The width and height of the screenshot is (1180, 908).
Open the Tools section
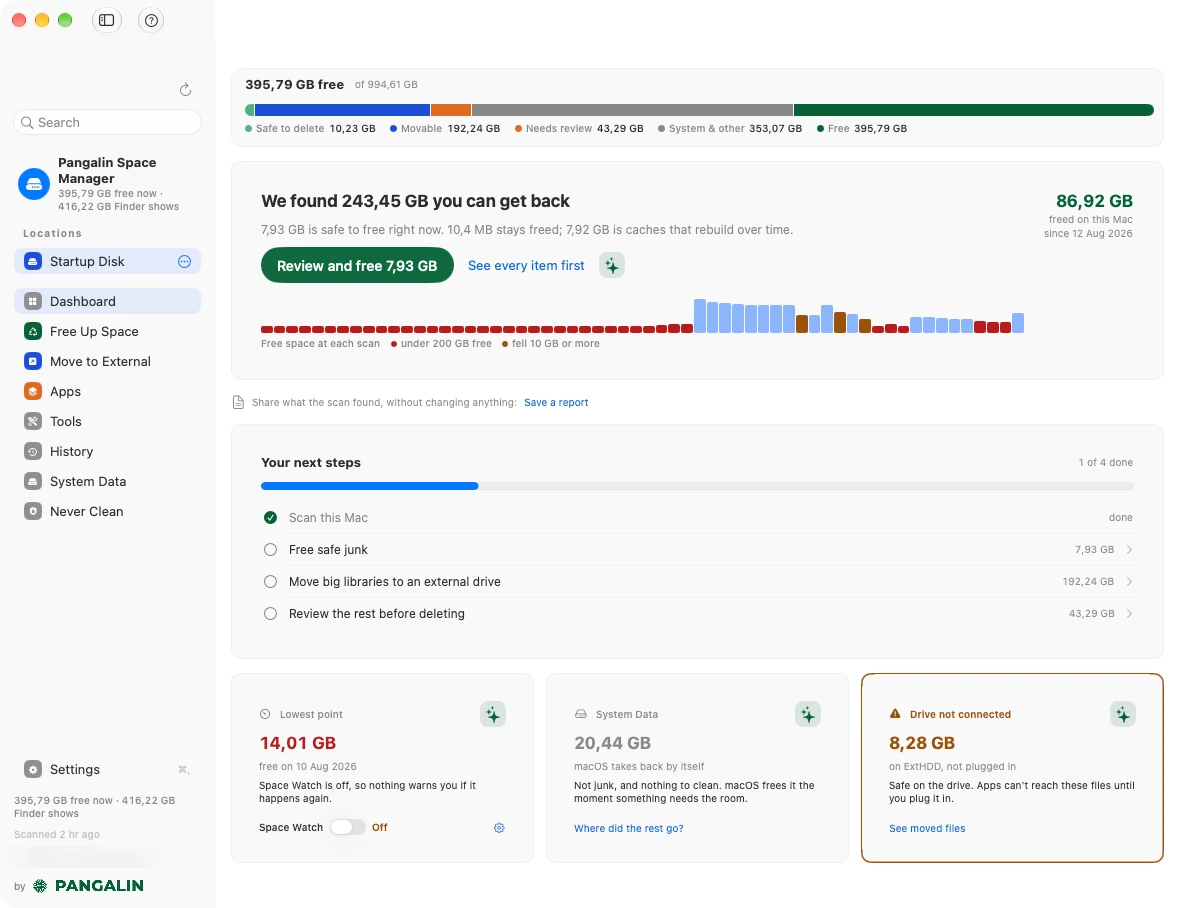coord(107,421)
